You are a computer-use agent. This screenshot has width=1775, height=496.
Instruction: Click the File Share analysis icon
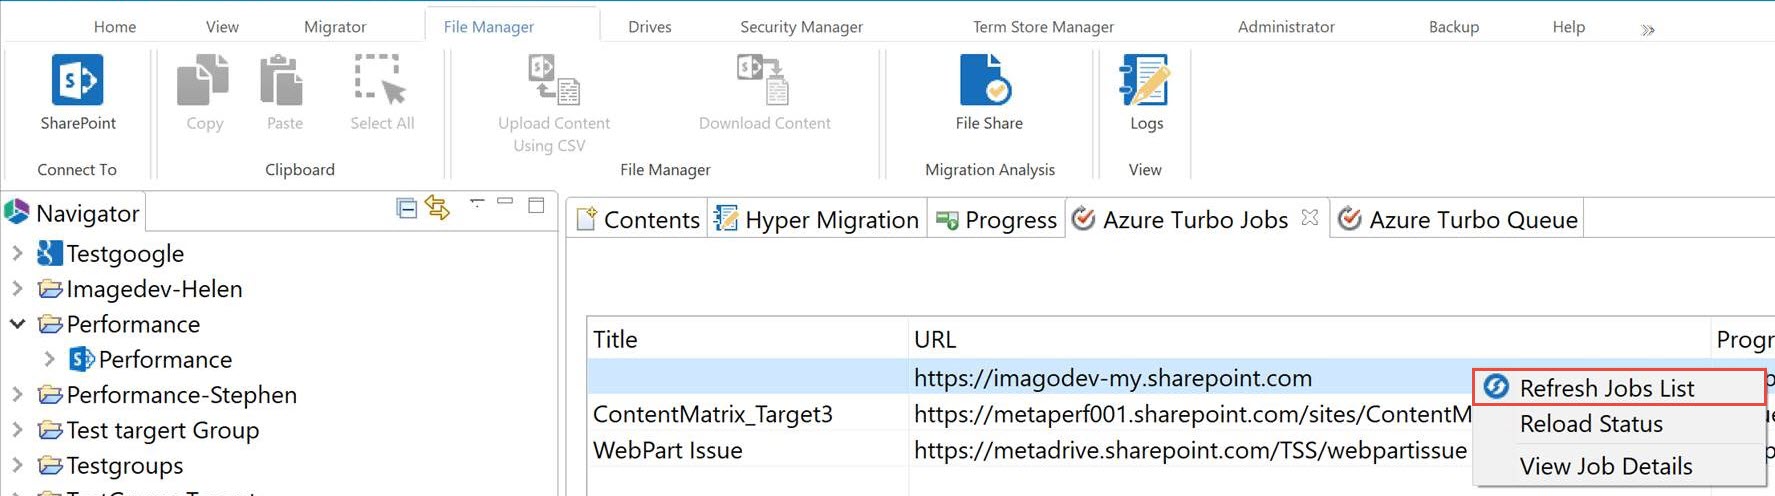point(986,80)
